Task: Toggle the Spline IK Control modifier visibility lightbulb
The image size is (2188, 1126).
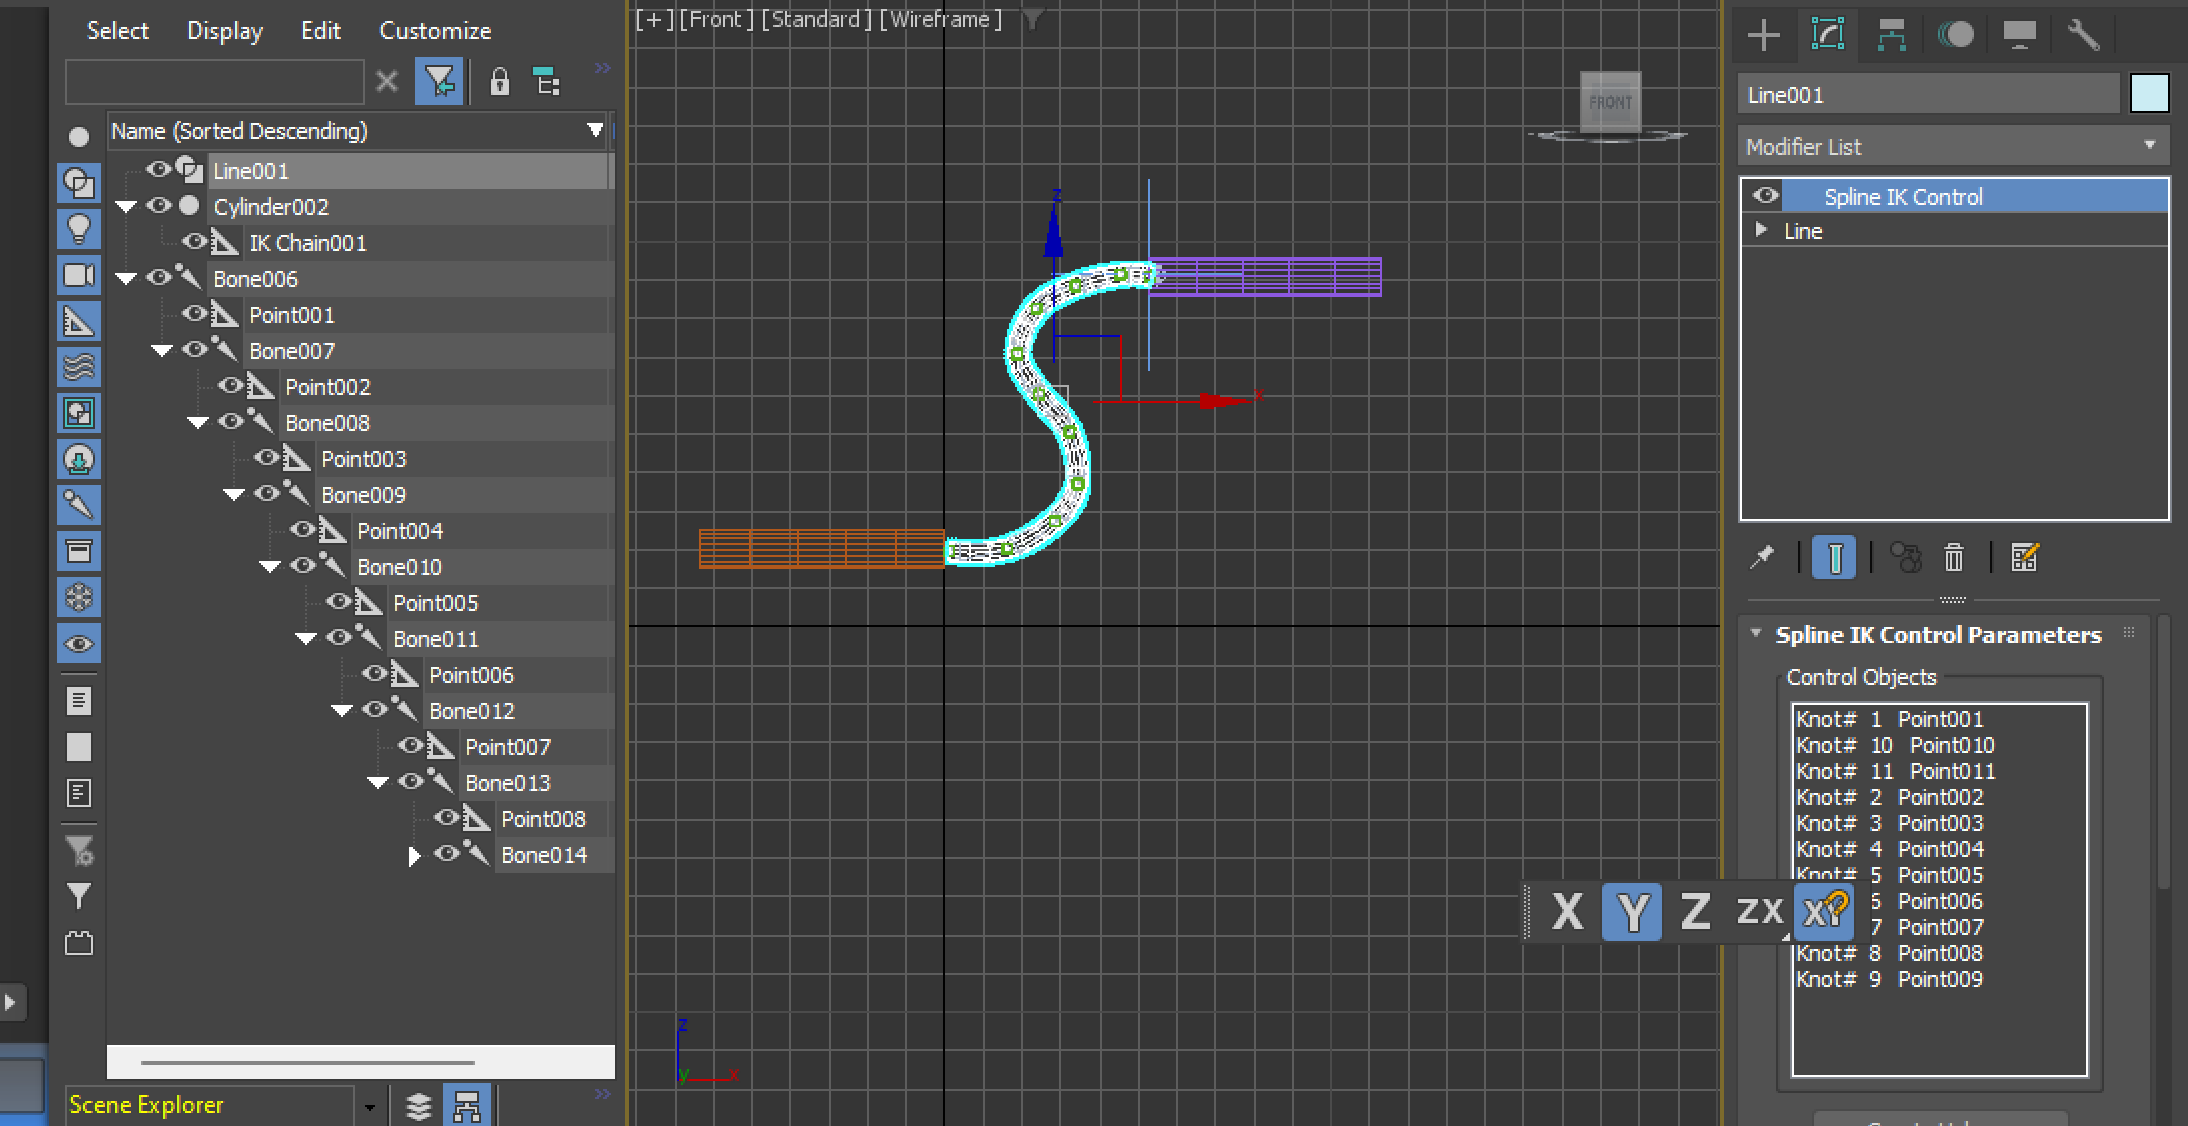Action: click(x=1763, y=195)
